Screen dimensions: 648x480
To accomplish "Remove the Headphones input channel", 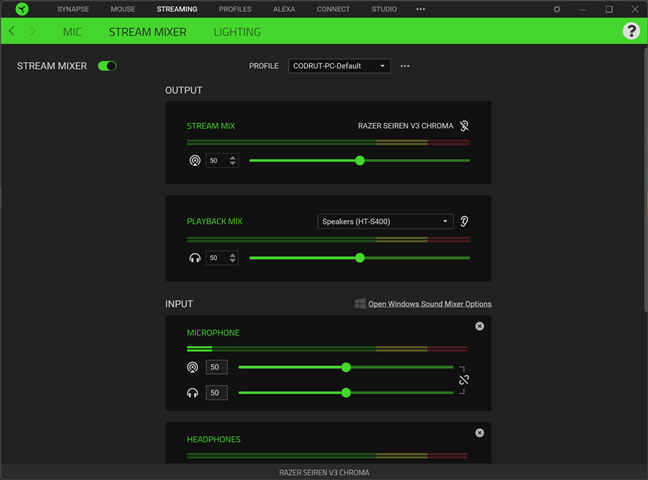I will [x=479, y=433].
